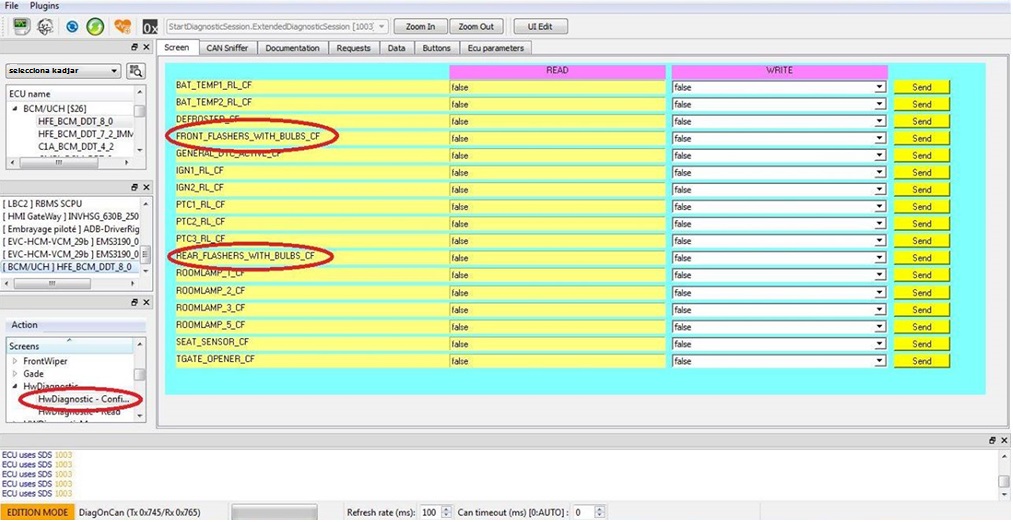Click the orange heart diagnostic icon
Viewport: 1013px width, 522px height.
tap(123, 26)
